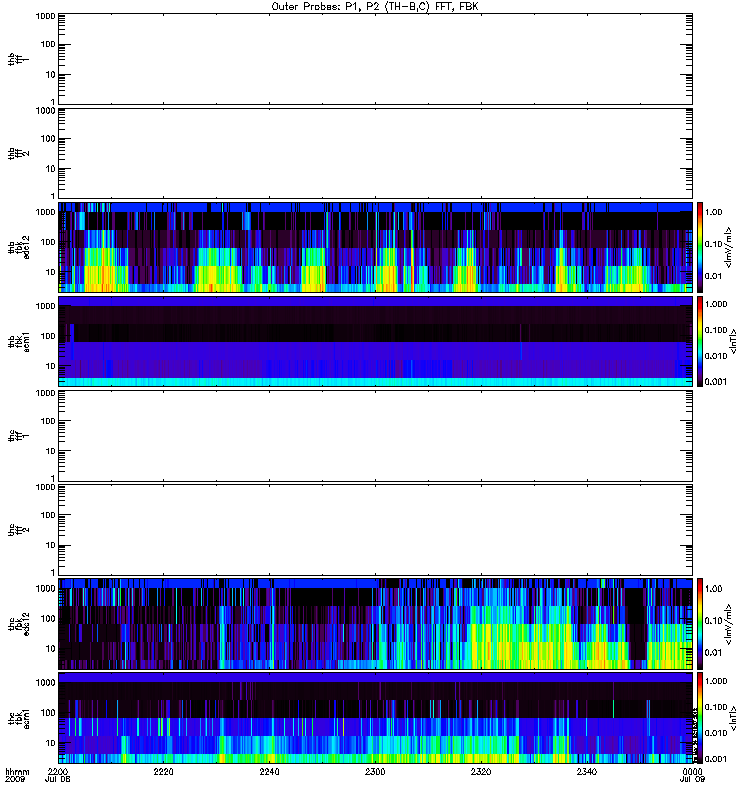Click the "thb ff 2" y-axis label

coord(18,154)
